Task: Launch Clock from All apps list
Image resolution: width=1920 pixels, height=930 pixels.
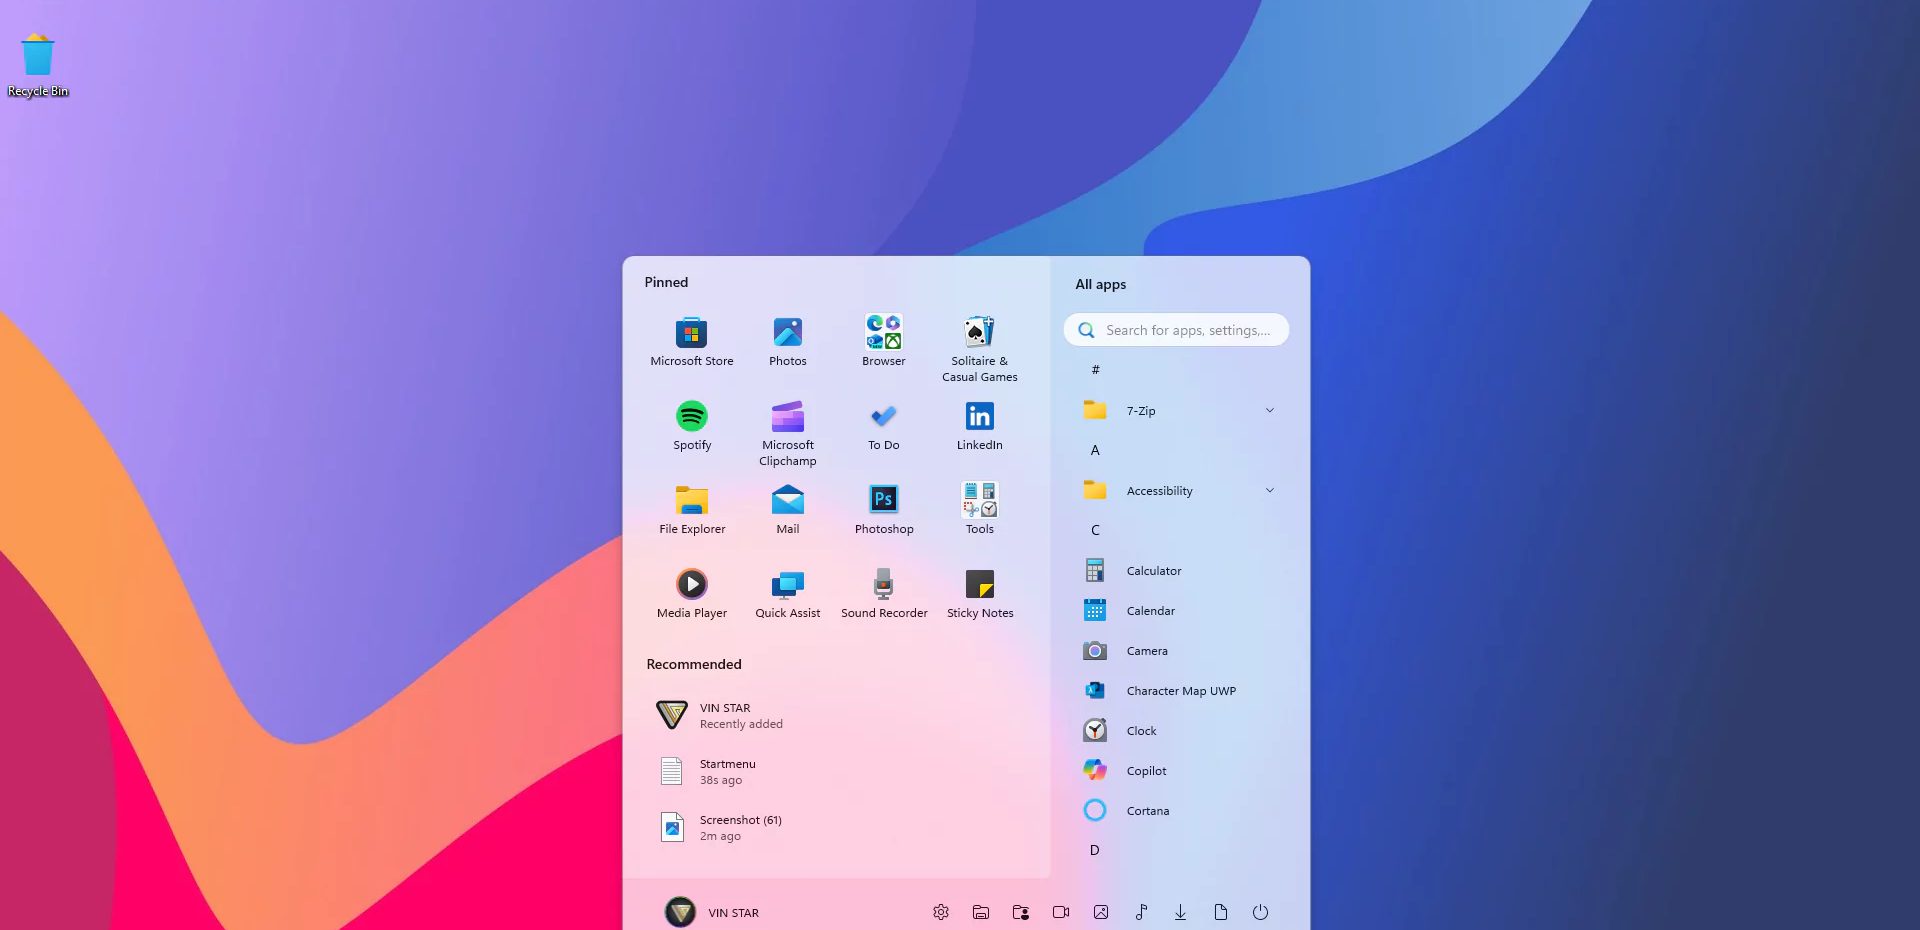Action: [1178, 730]
